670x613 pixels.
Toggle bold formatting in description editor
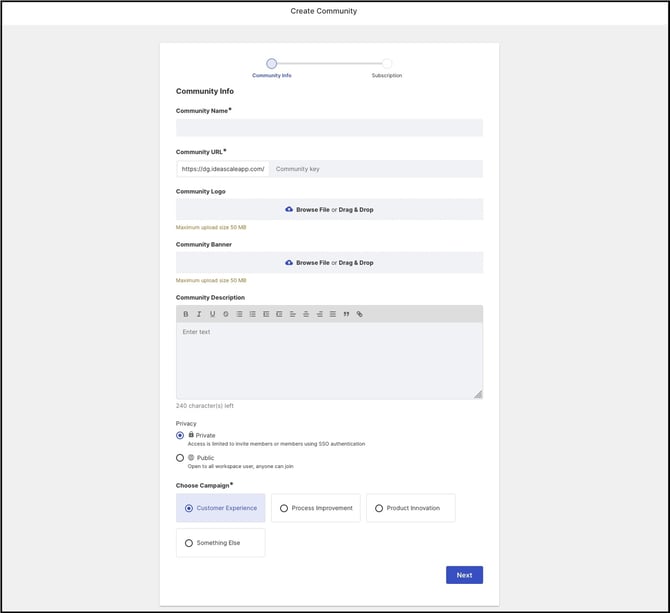(x=185, y=314)
